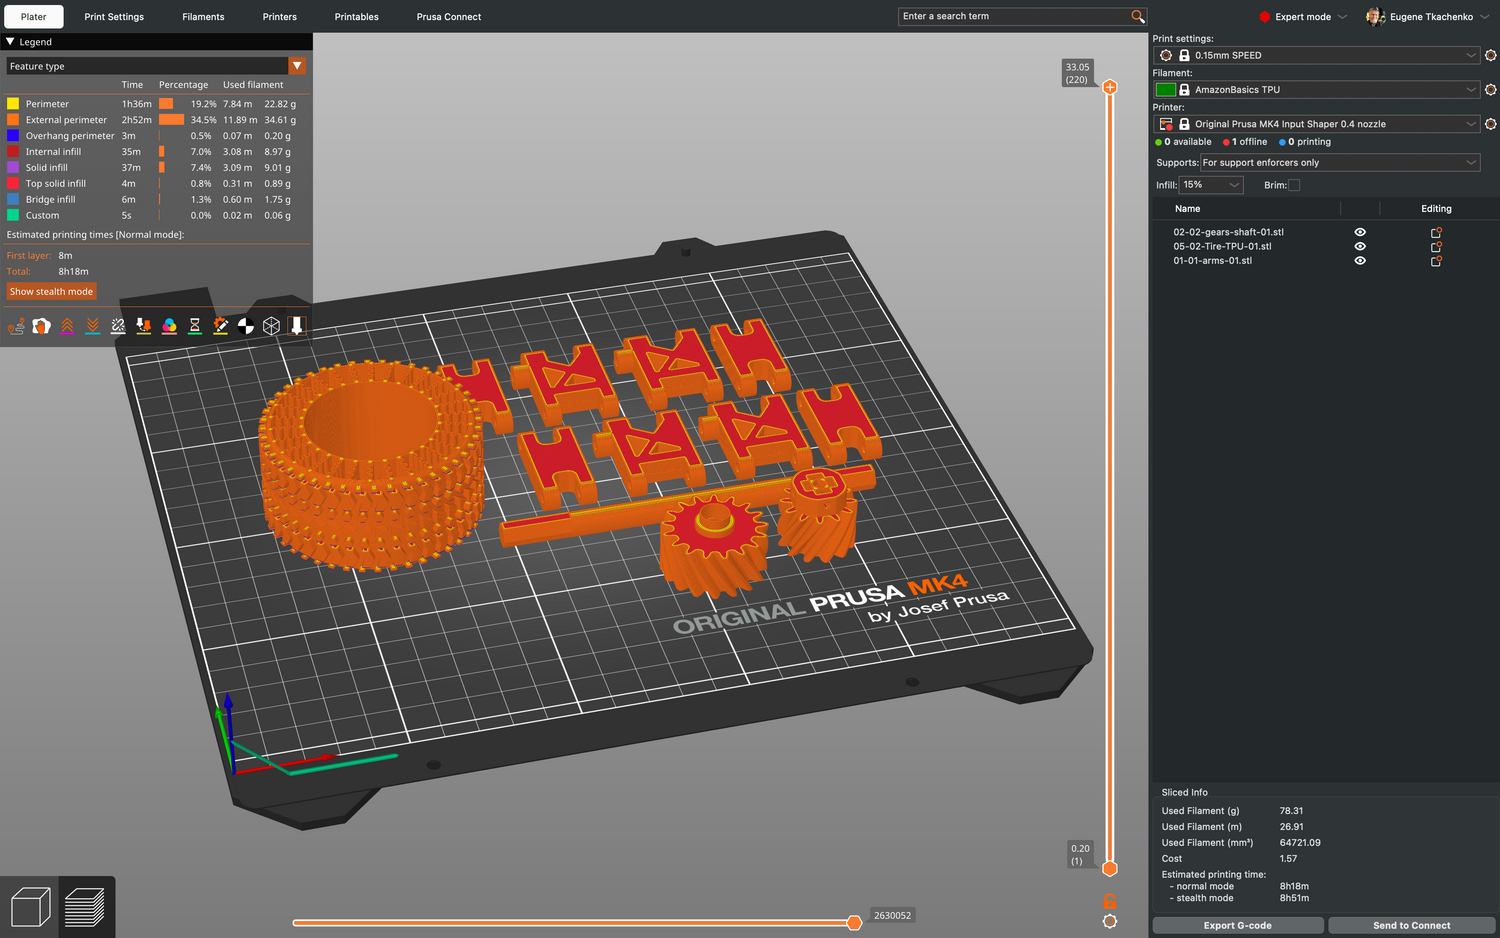Expand the Feature type view dropdown
This screenshot has height=938, width=1500.
297,66
